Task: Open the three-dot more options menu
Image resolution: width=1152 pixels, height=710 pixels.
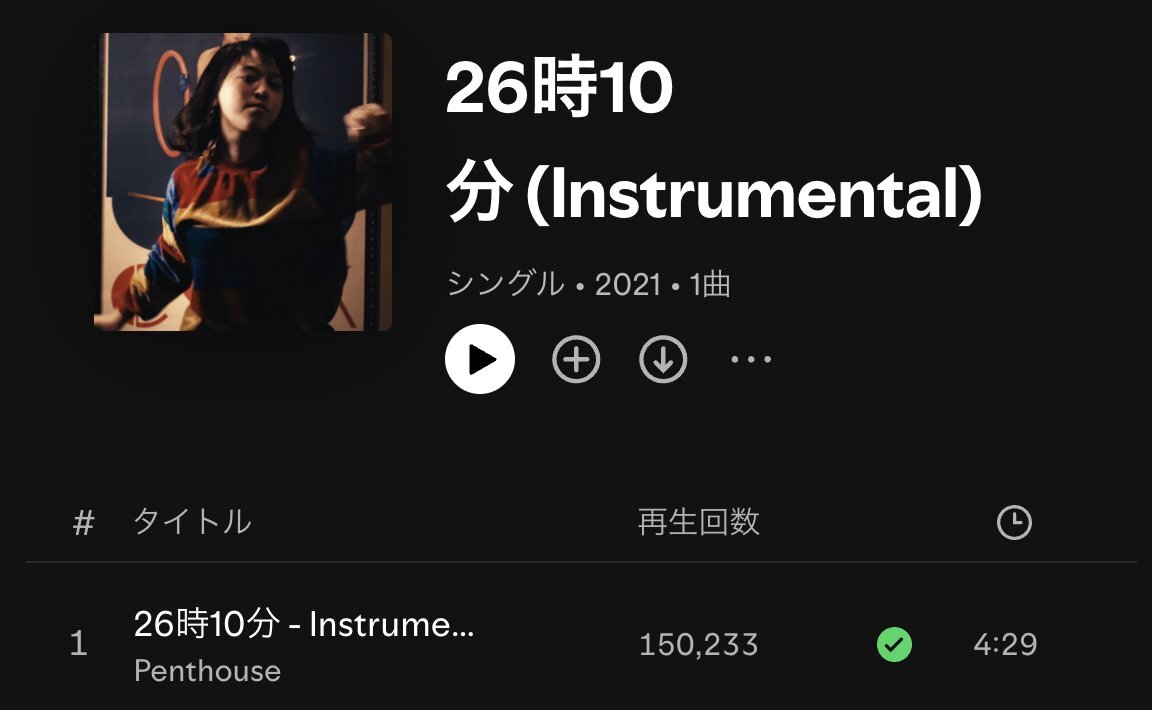Action: pos(751,359)
